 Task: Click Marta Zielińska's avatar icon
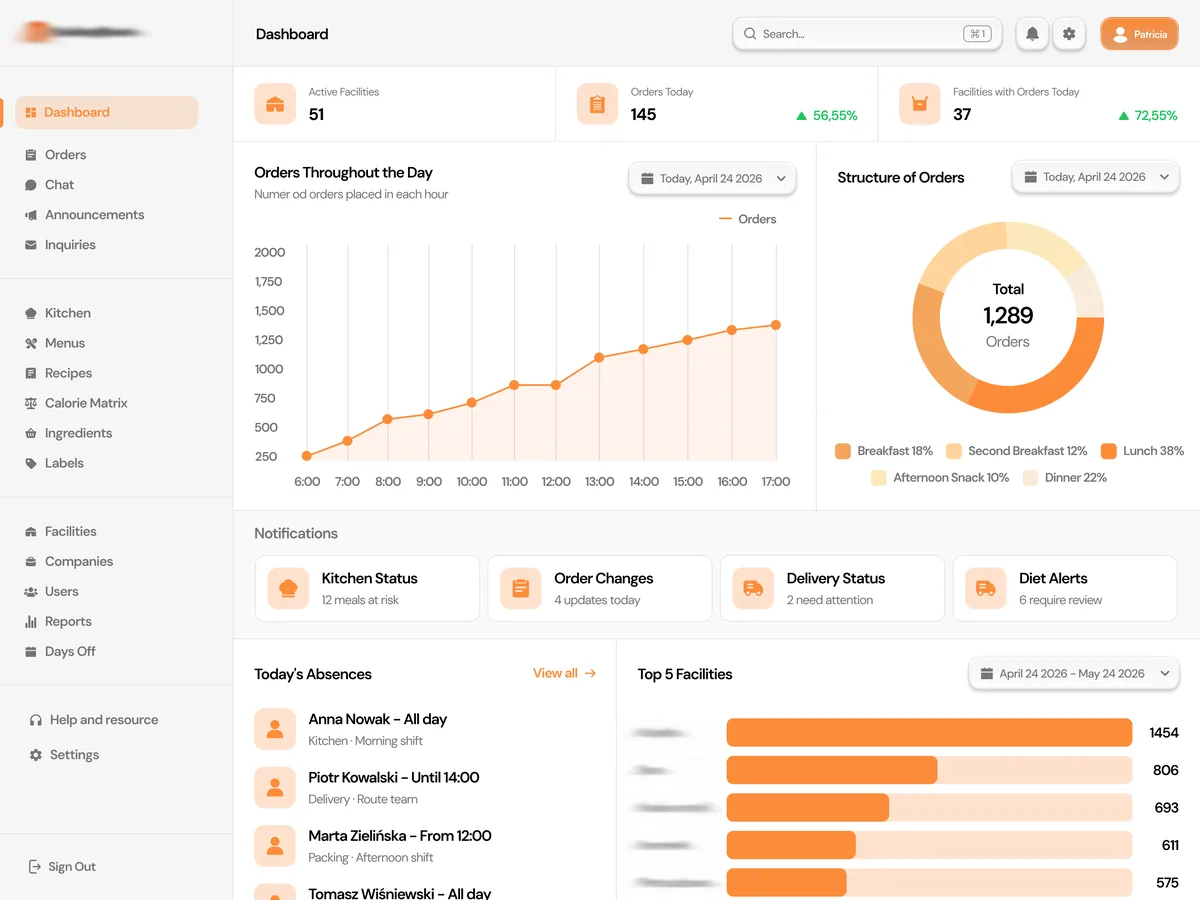[x=275, y=845]
